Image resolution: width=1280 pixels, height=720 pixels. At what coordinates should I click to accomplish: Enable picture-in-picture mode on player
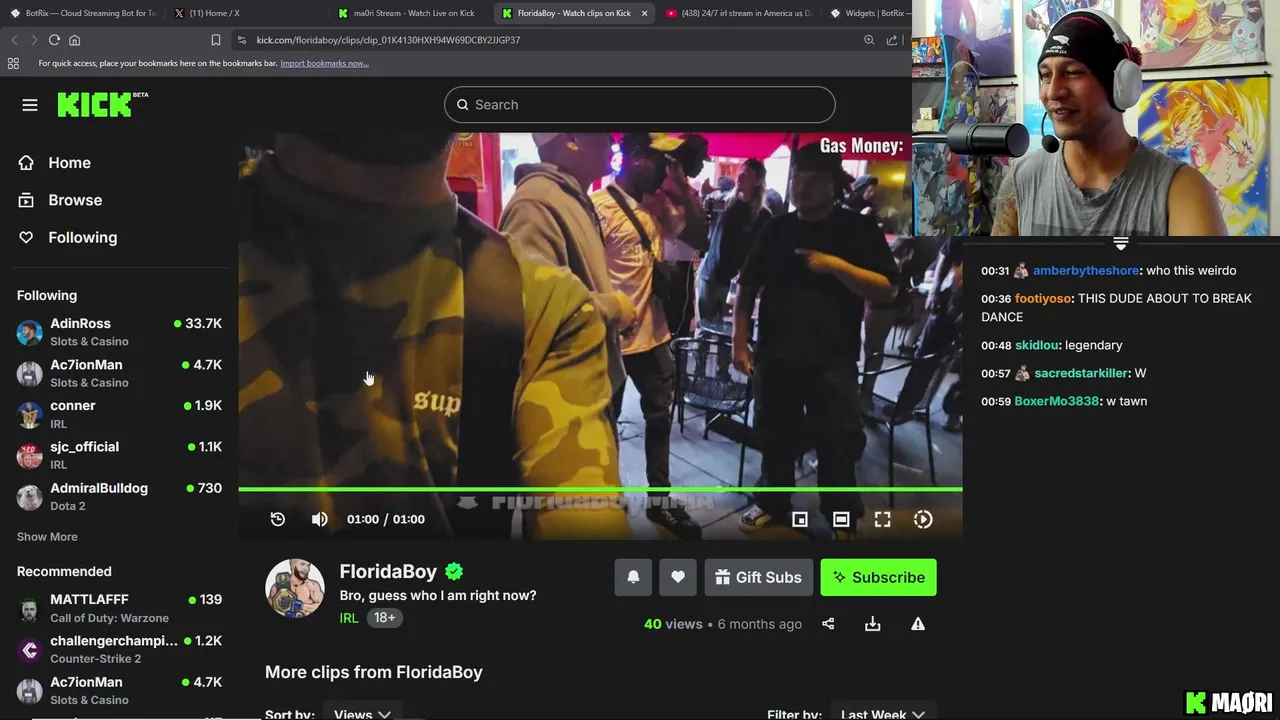[800, 519]
